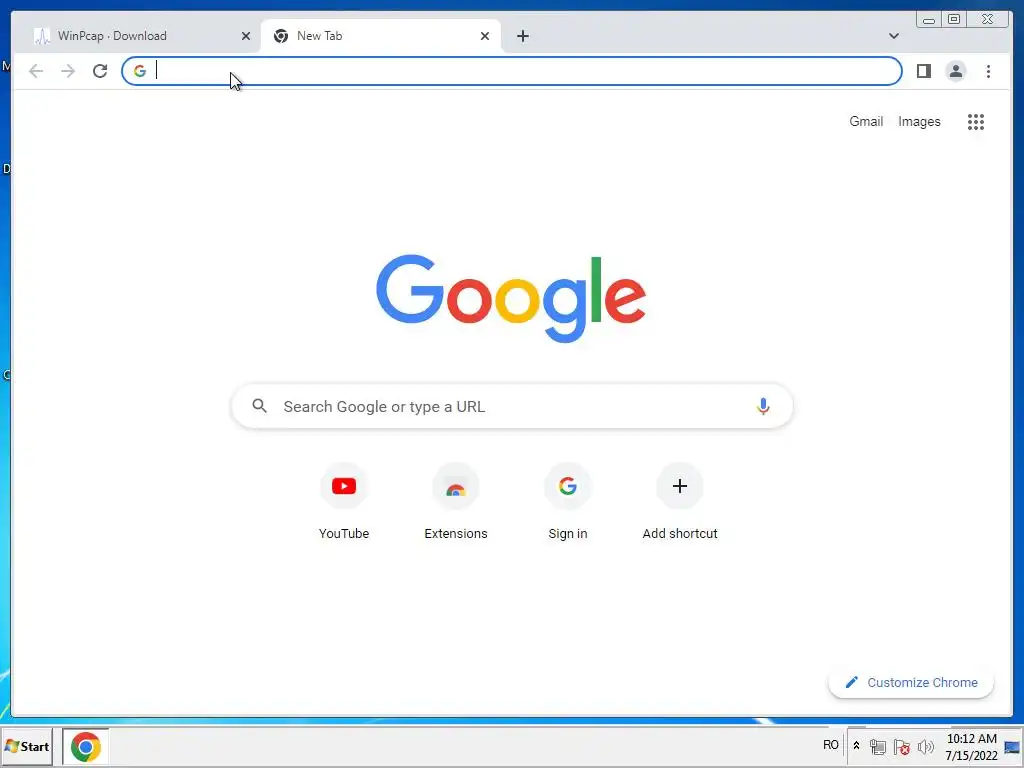Open the Extensions shortcut
Image resolution: width=1024 pixels, height=768 pixels.
coord(456,502)
